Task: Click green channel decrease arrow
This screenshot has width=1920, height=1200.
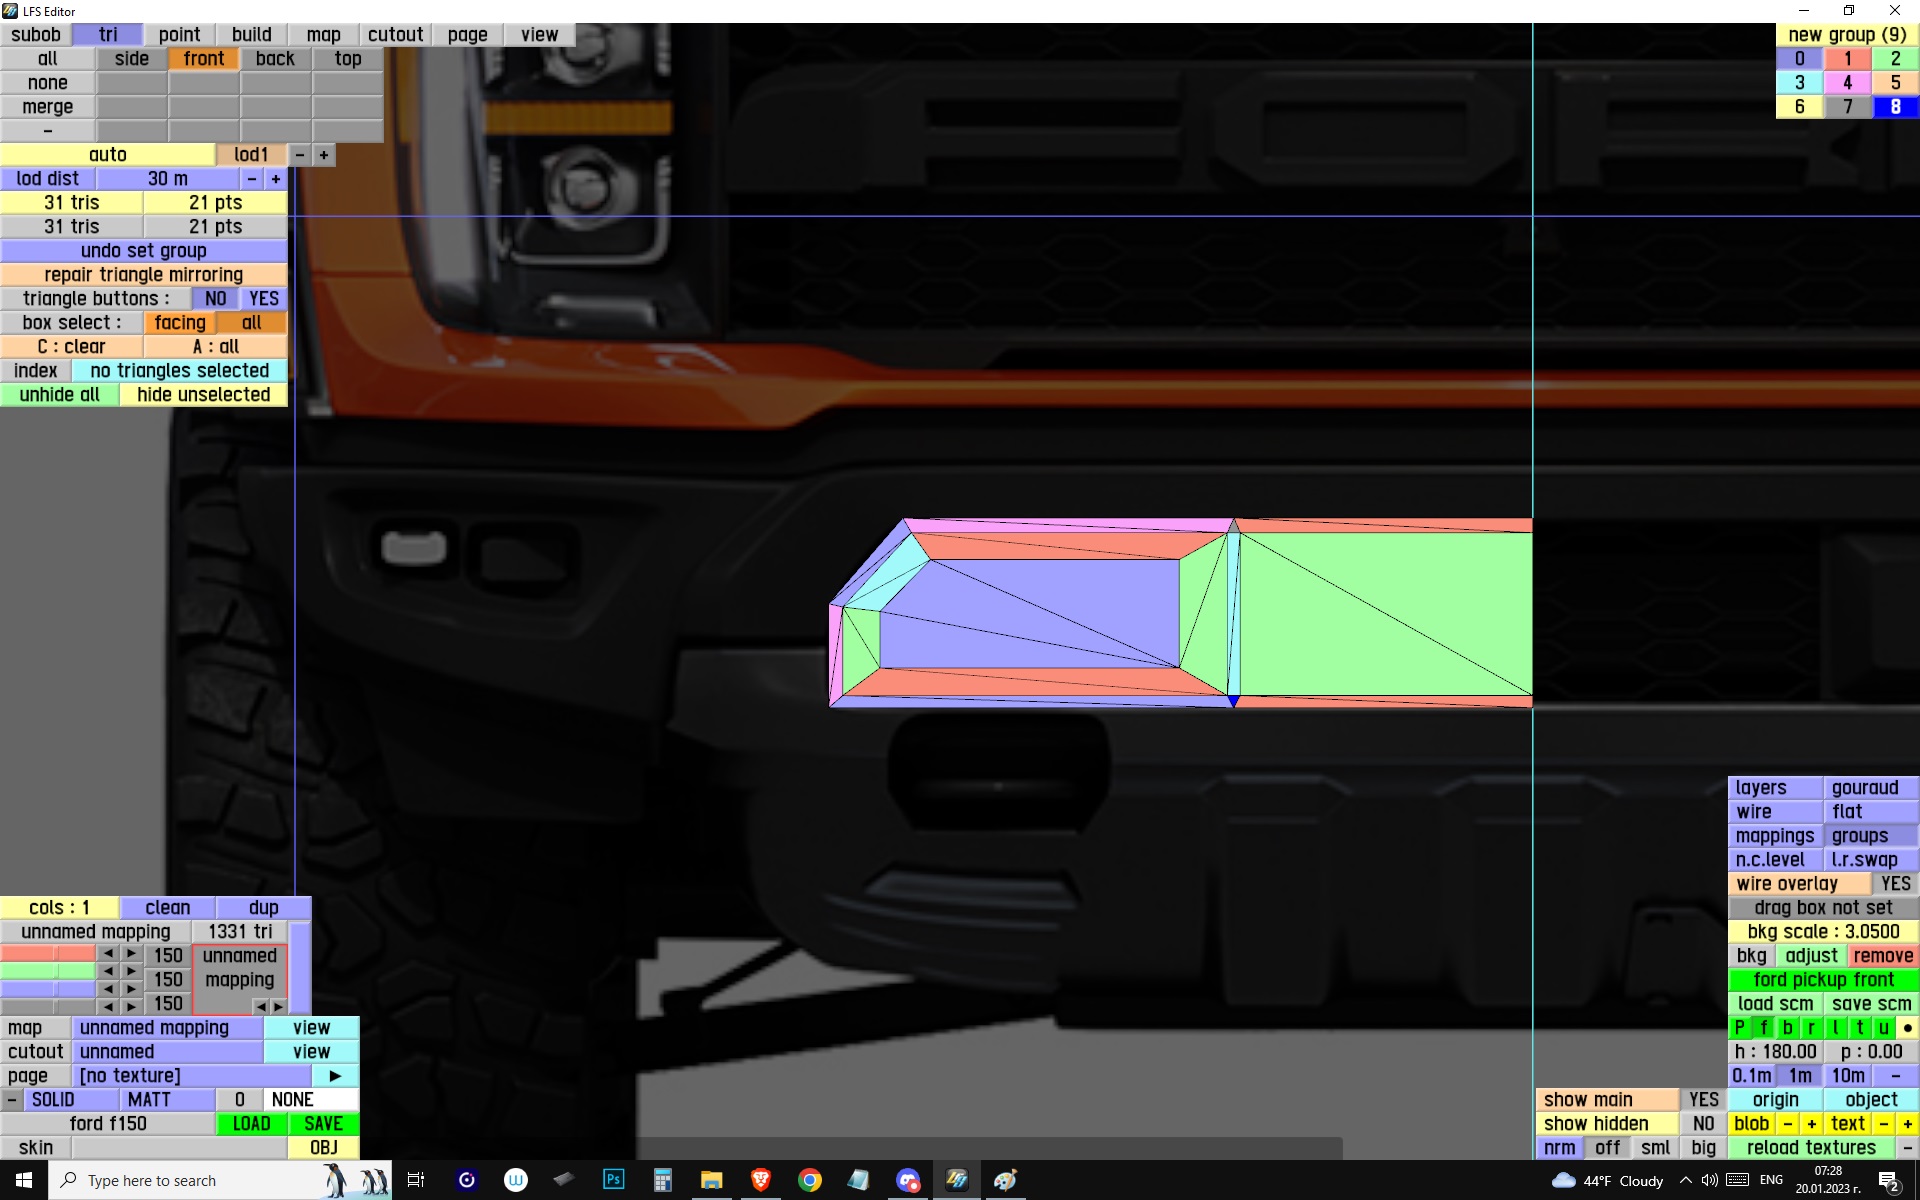Action: point(108,972)
